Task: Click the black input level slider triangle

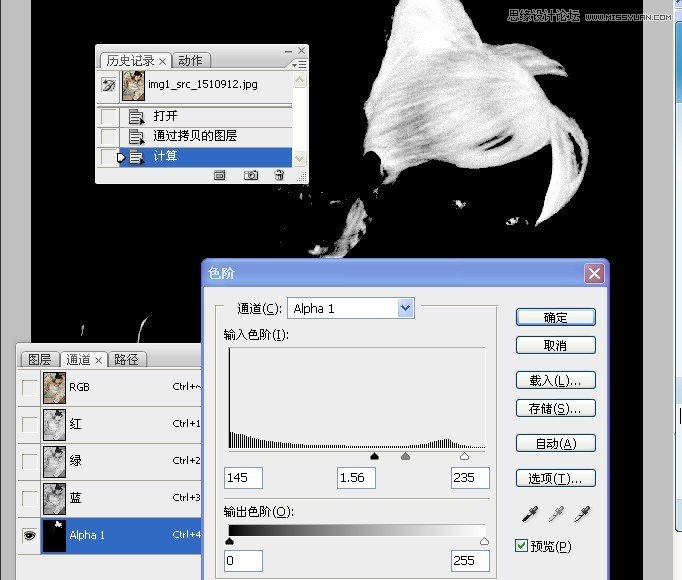Action: [x=374, y=456]
